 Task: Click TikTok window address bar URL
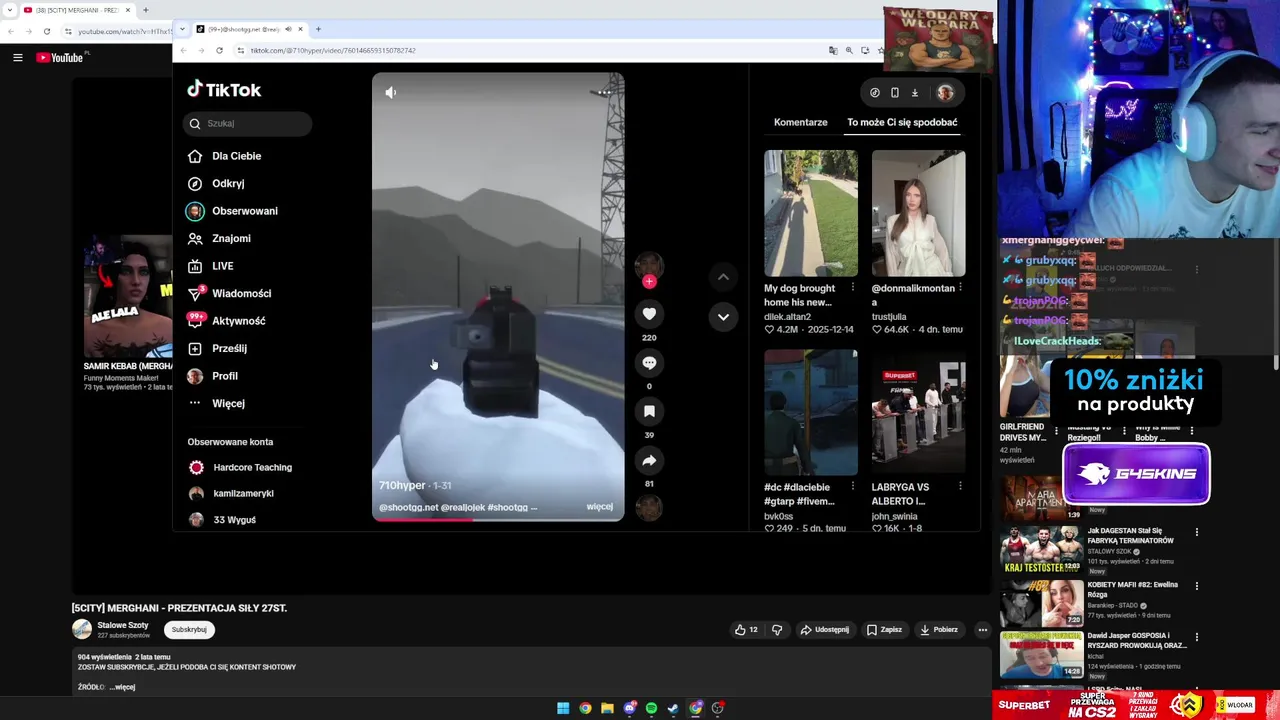[x=333, y=50]
